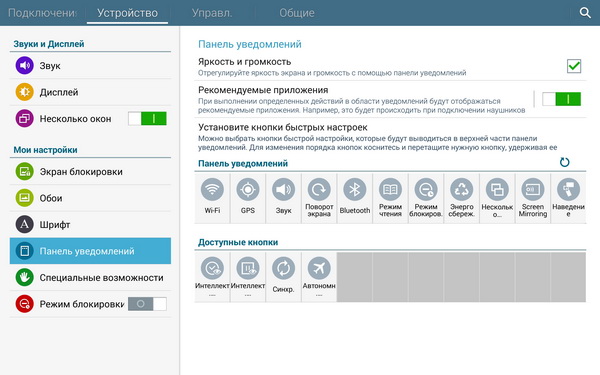
Task: Enable the Режим блокировки switch
Action: pyautogui.click(x=147, y=304)
